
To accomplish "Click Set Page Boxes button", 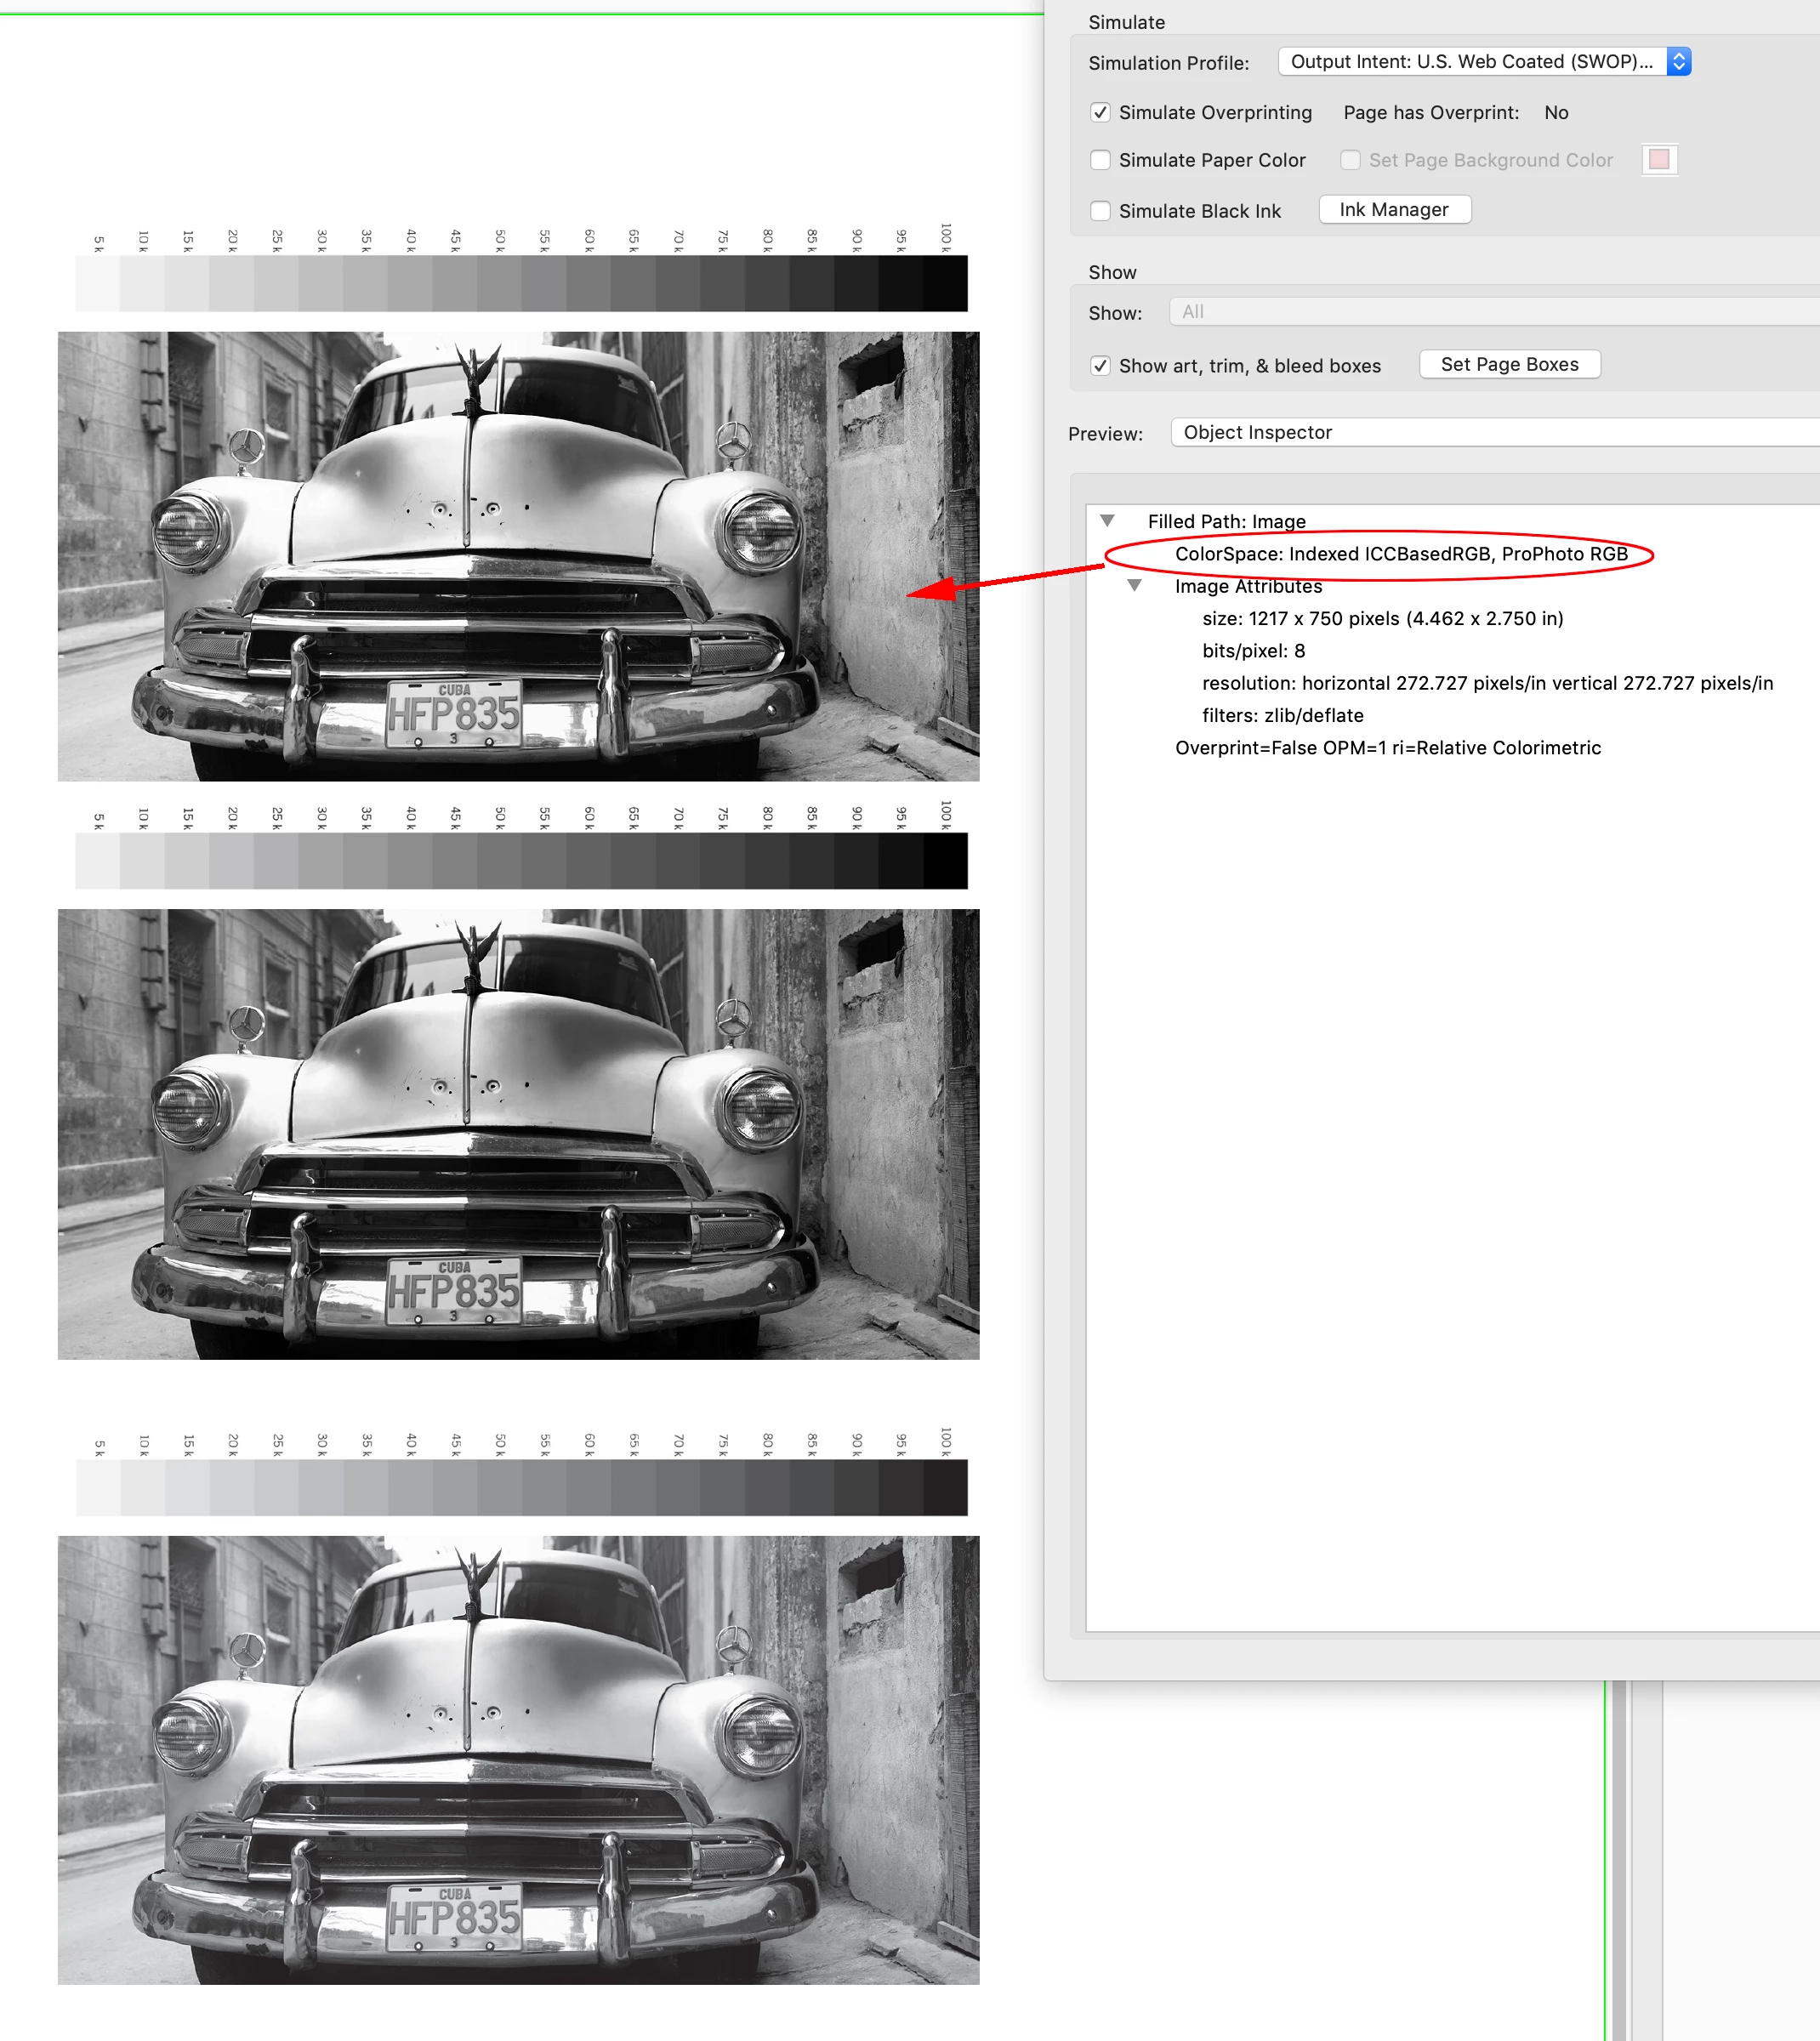I will pos(1509,365).
